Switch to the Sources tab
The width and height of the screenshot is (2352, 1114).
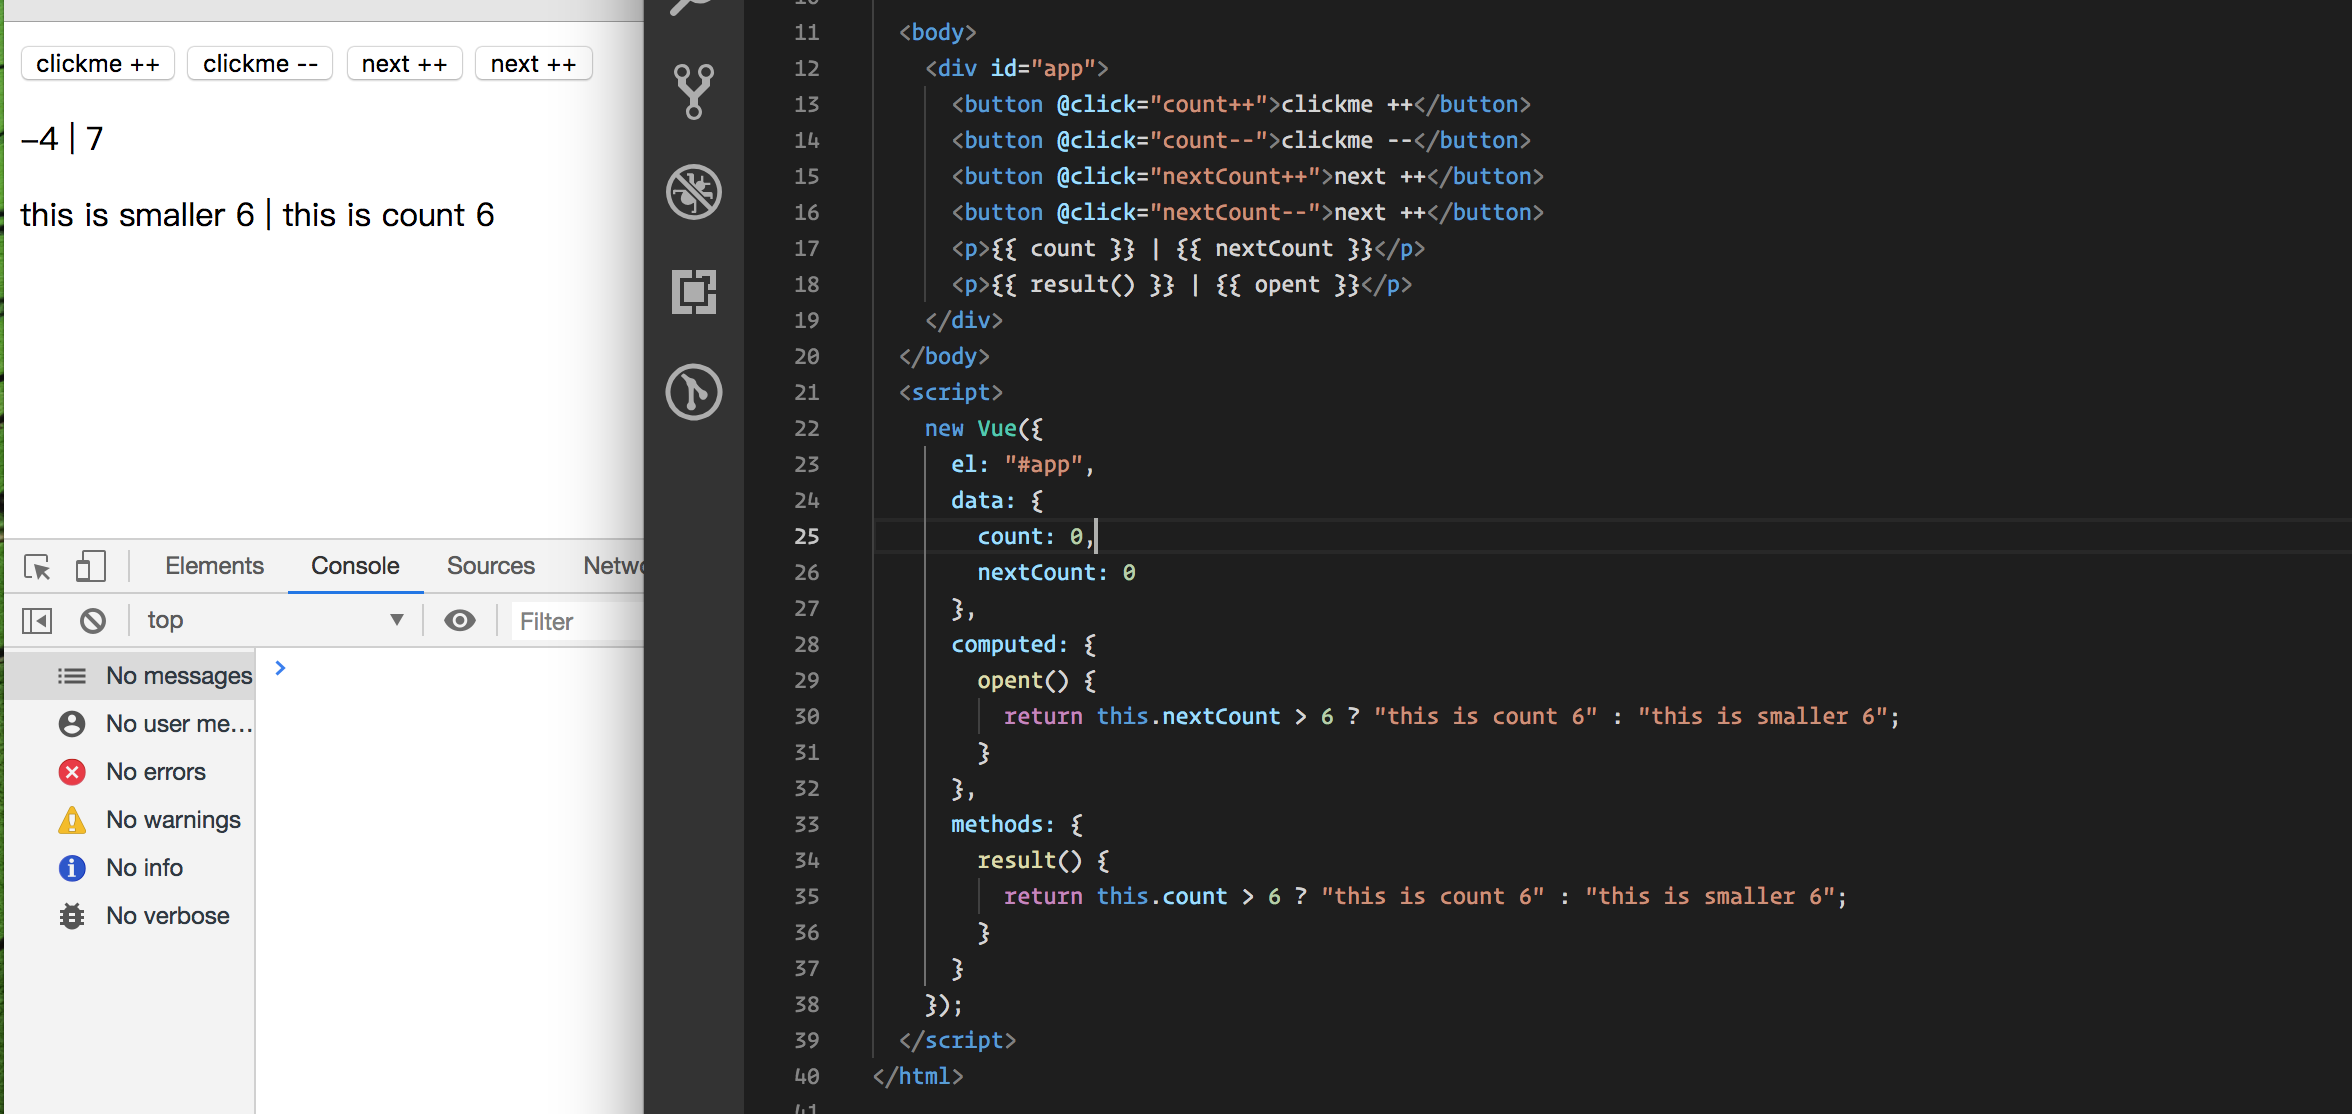click(490, 566)
